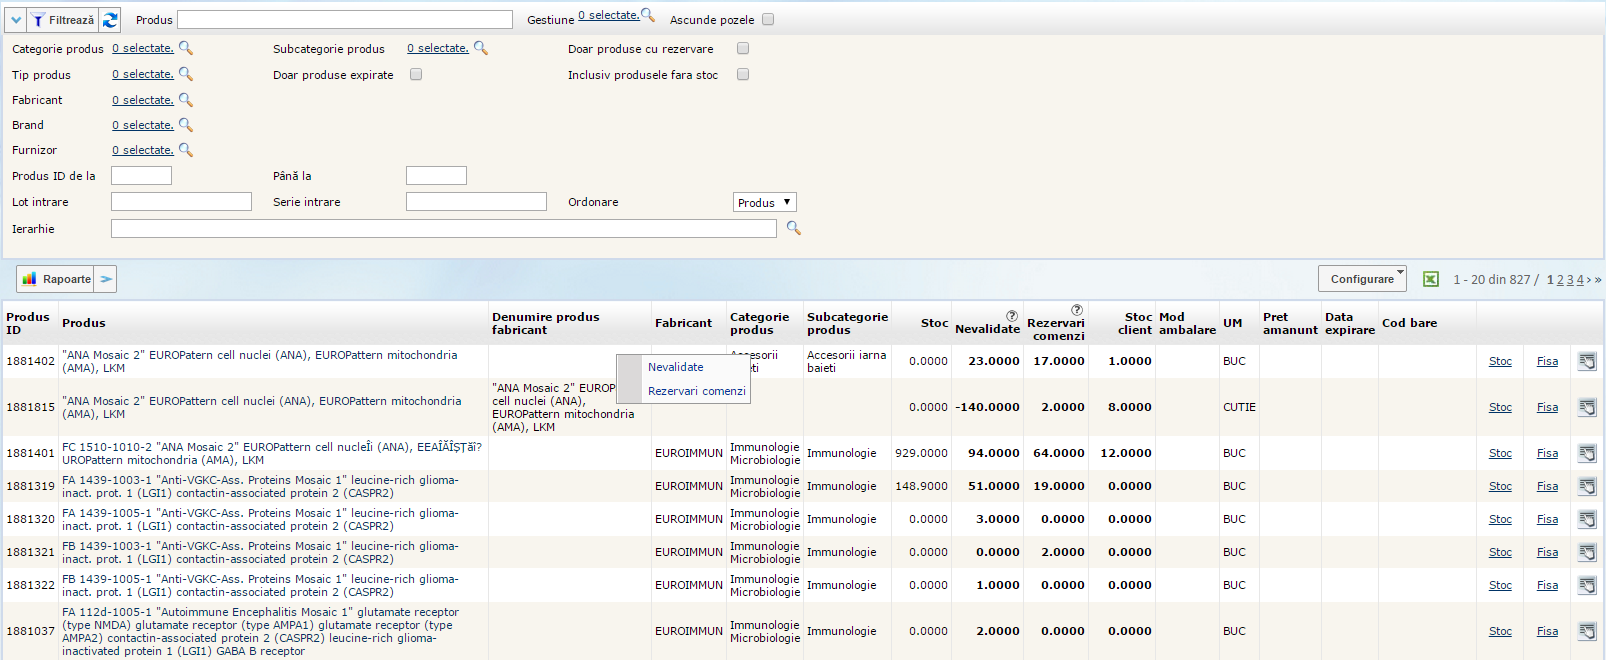Check Inclusiv produsele fara stoc

743,74
